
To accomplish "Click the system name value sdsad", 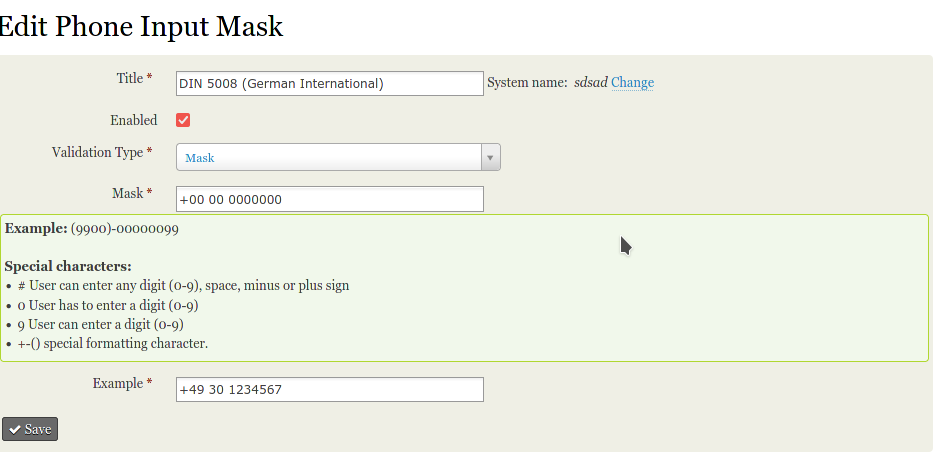I will pyautogui.click(x=590, y=83).
